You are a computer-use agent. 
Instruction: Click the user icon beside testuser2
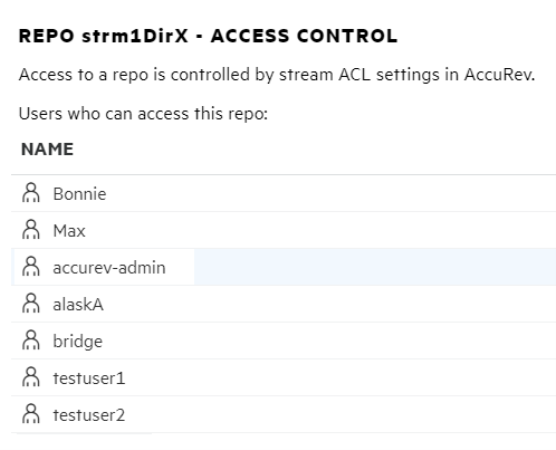click(31, 414)
